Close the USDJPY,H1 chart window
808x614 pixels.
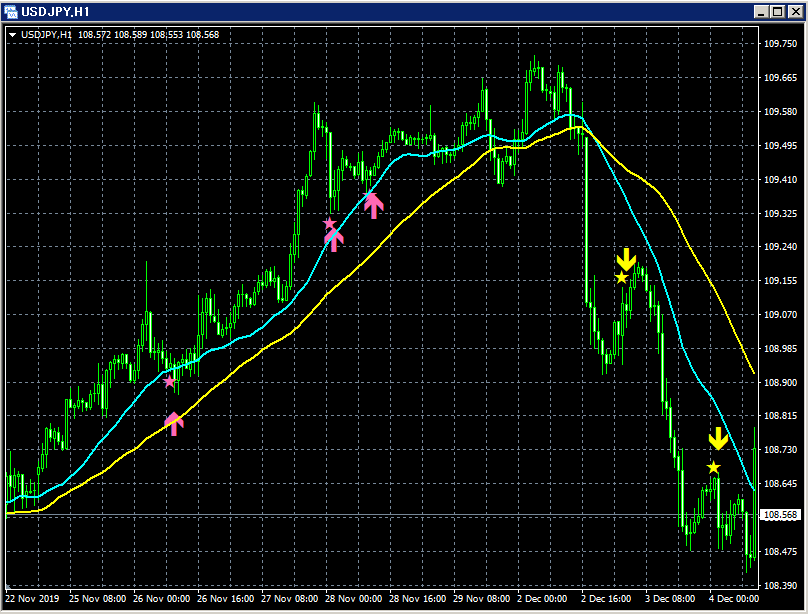coord(796,11)
